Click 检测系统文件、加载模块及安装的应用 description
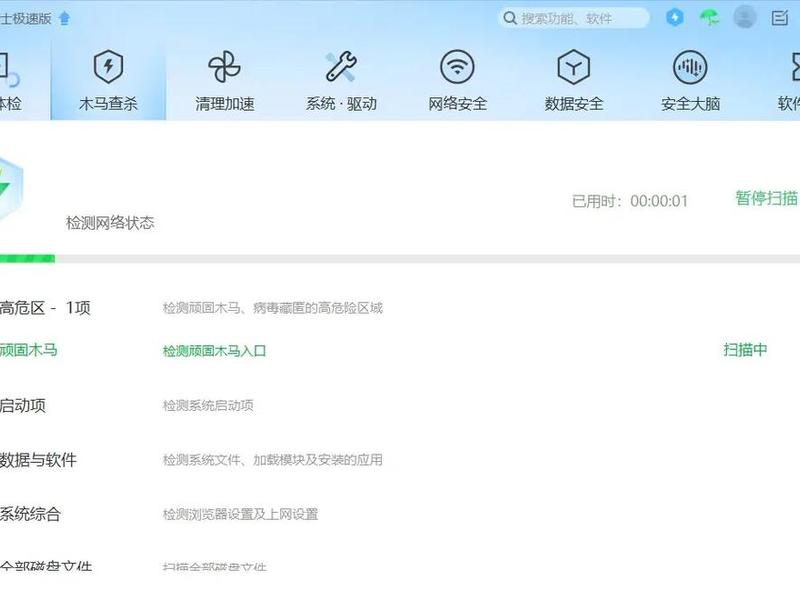The image size is (800, 600). tap(272, 460)
